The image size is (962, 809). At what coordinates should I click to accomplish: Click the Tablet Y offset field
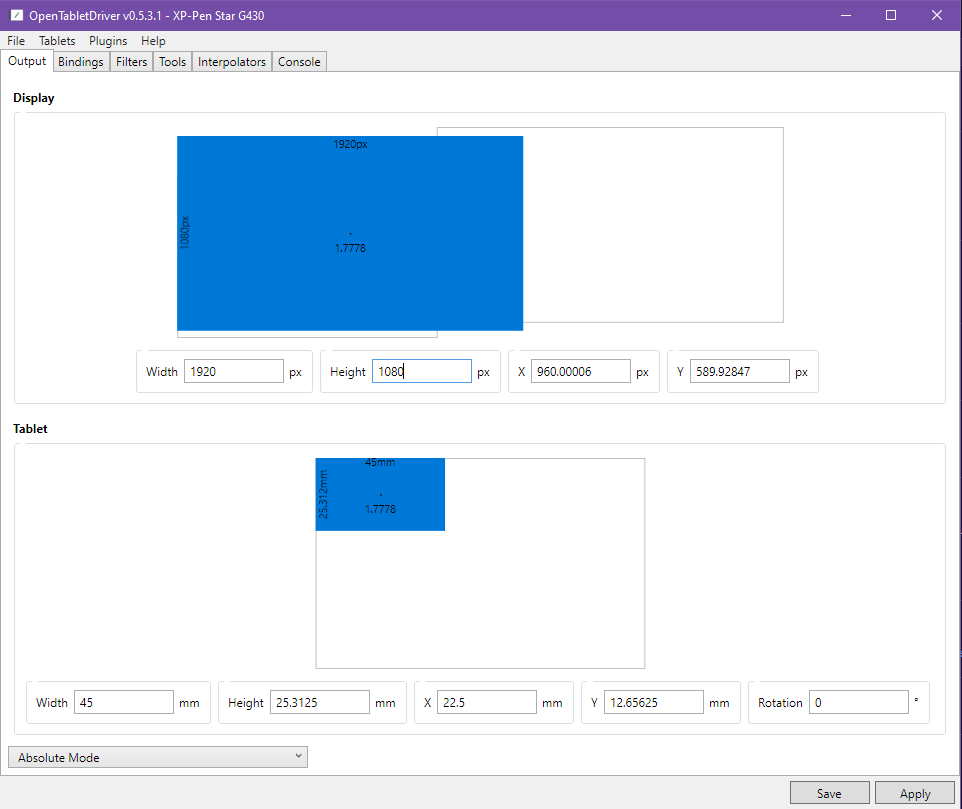pos(653,702)
